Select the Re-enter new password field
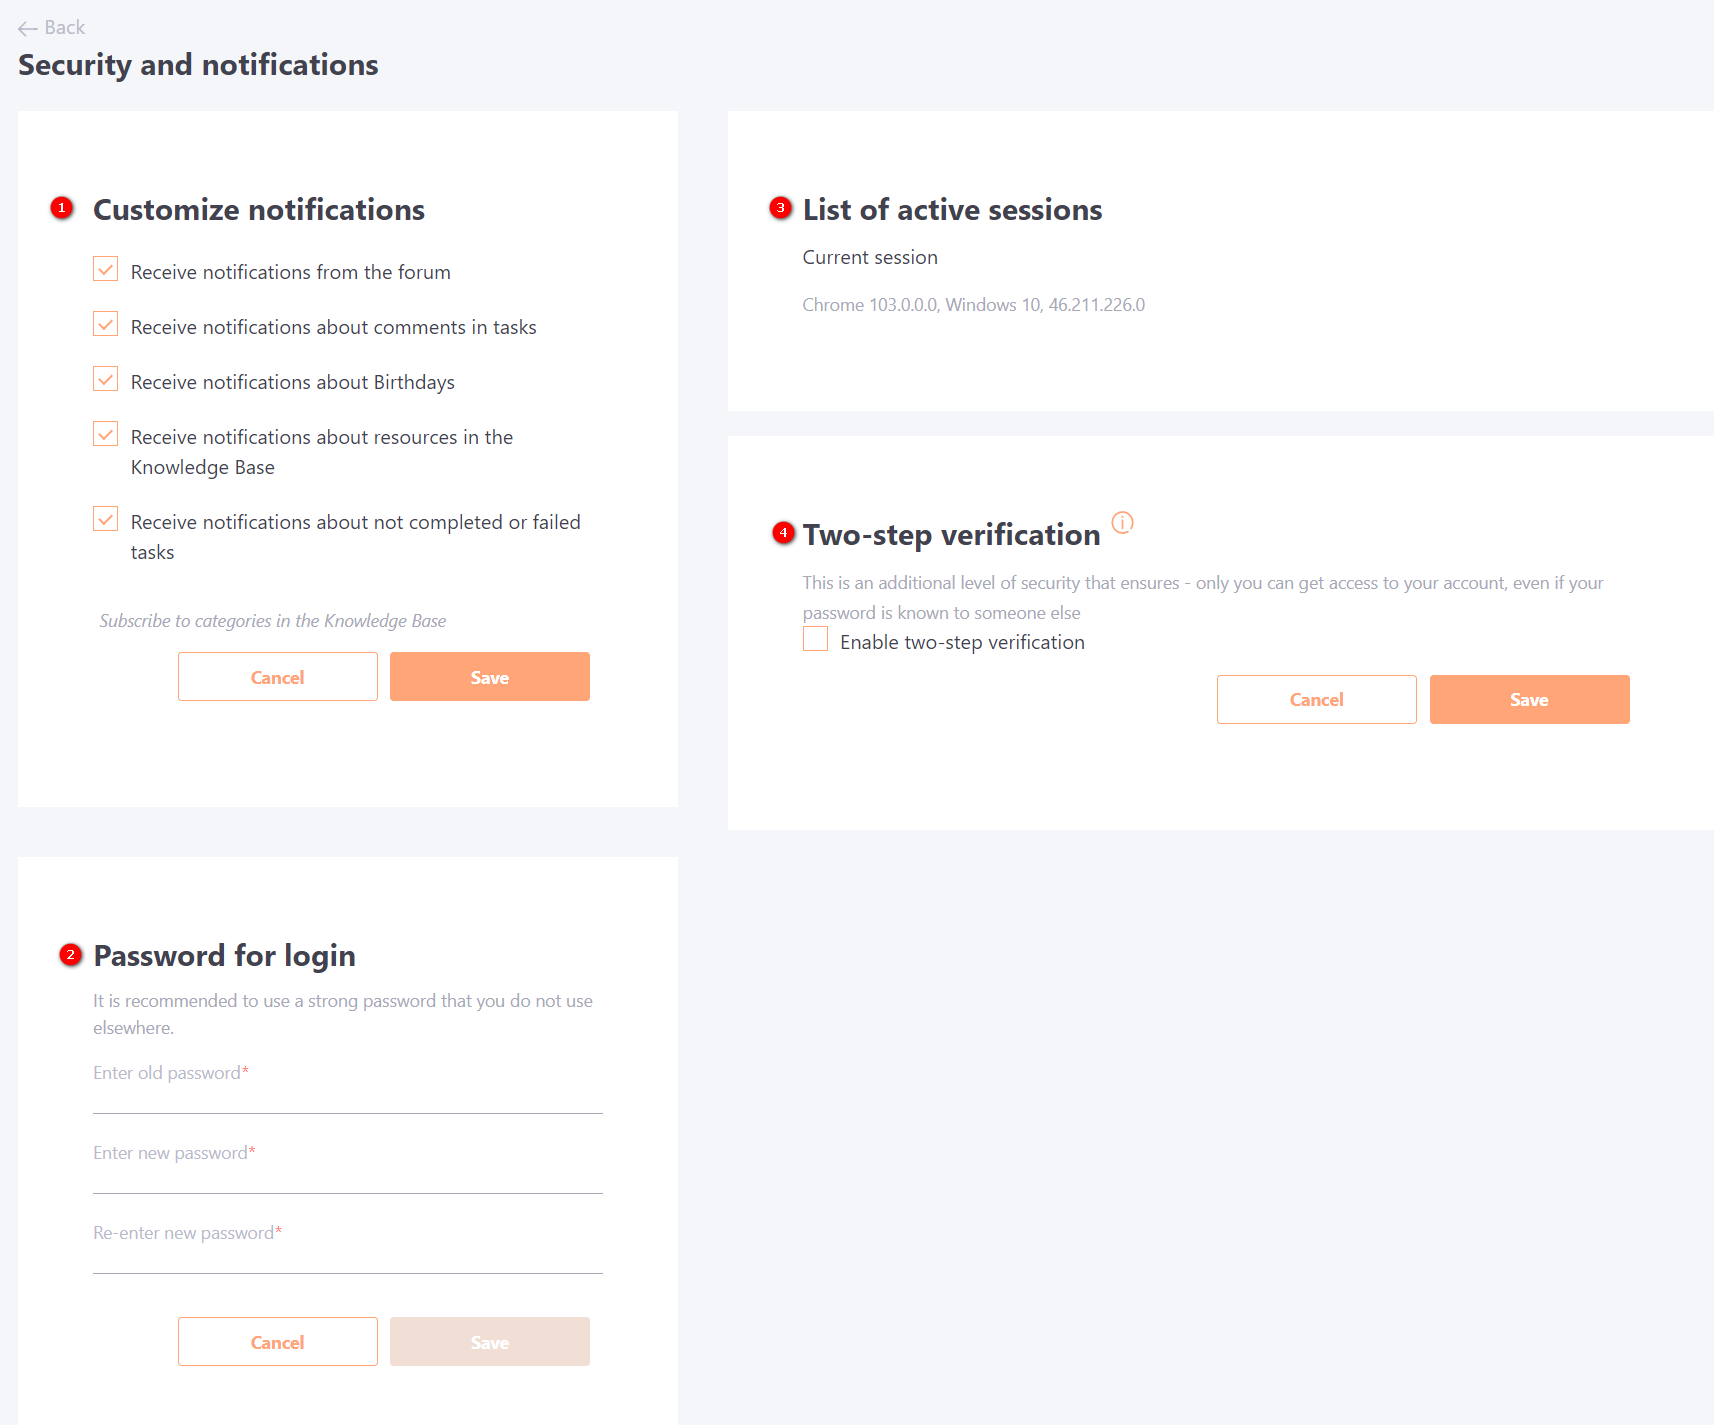 [348, 1247]
